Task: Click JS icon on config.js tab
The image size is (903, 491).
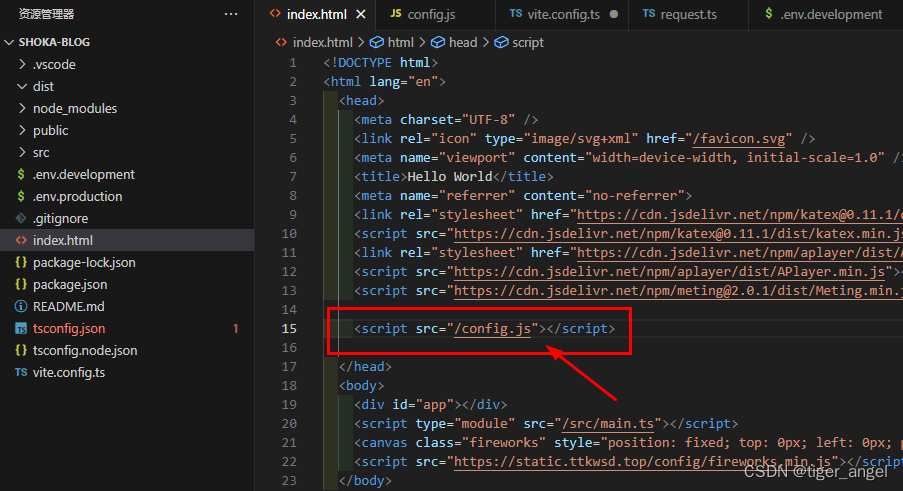Action: 396,13
